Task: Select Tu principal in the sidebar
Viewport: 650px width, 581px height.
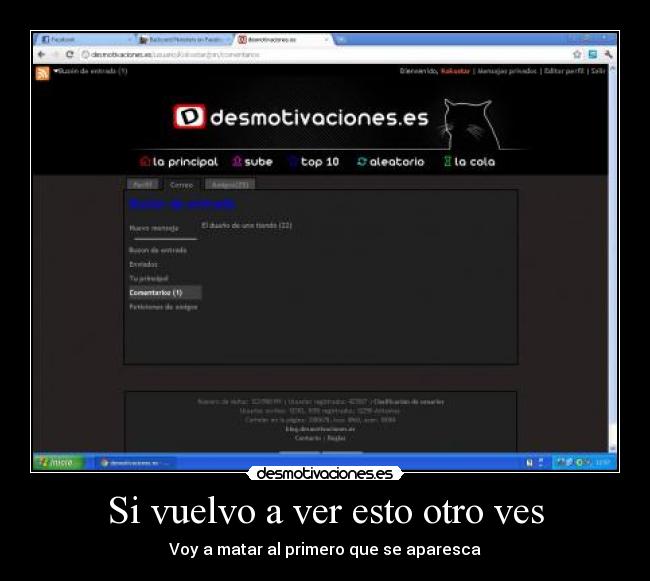Action: 148,278
